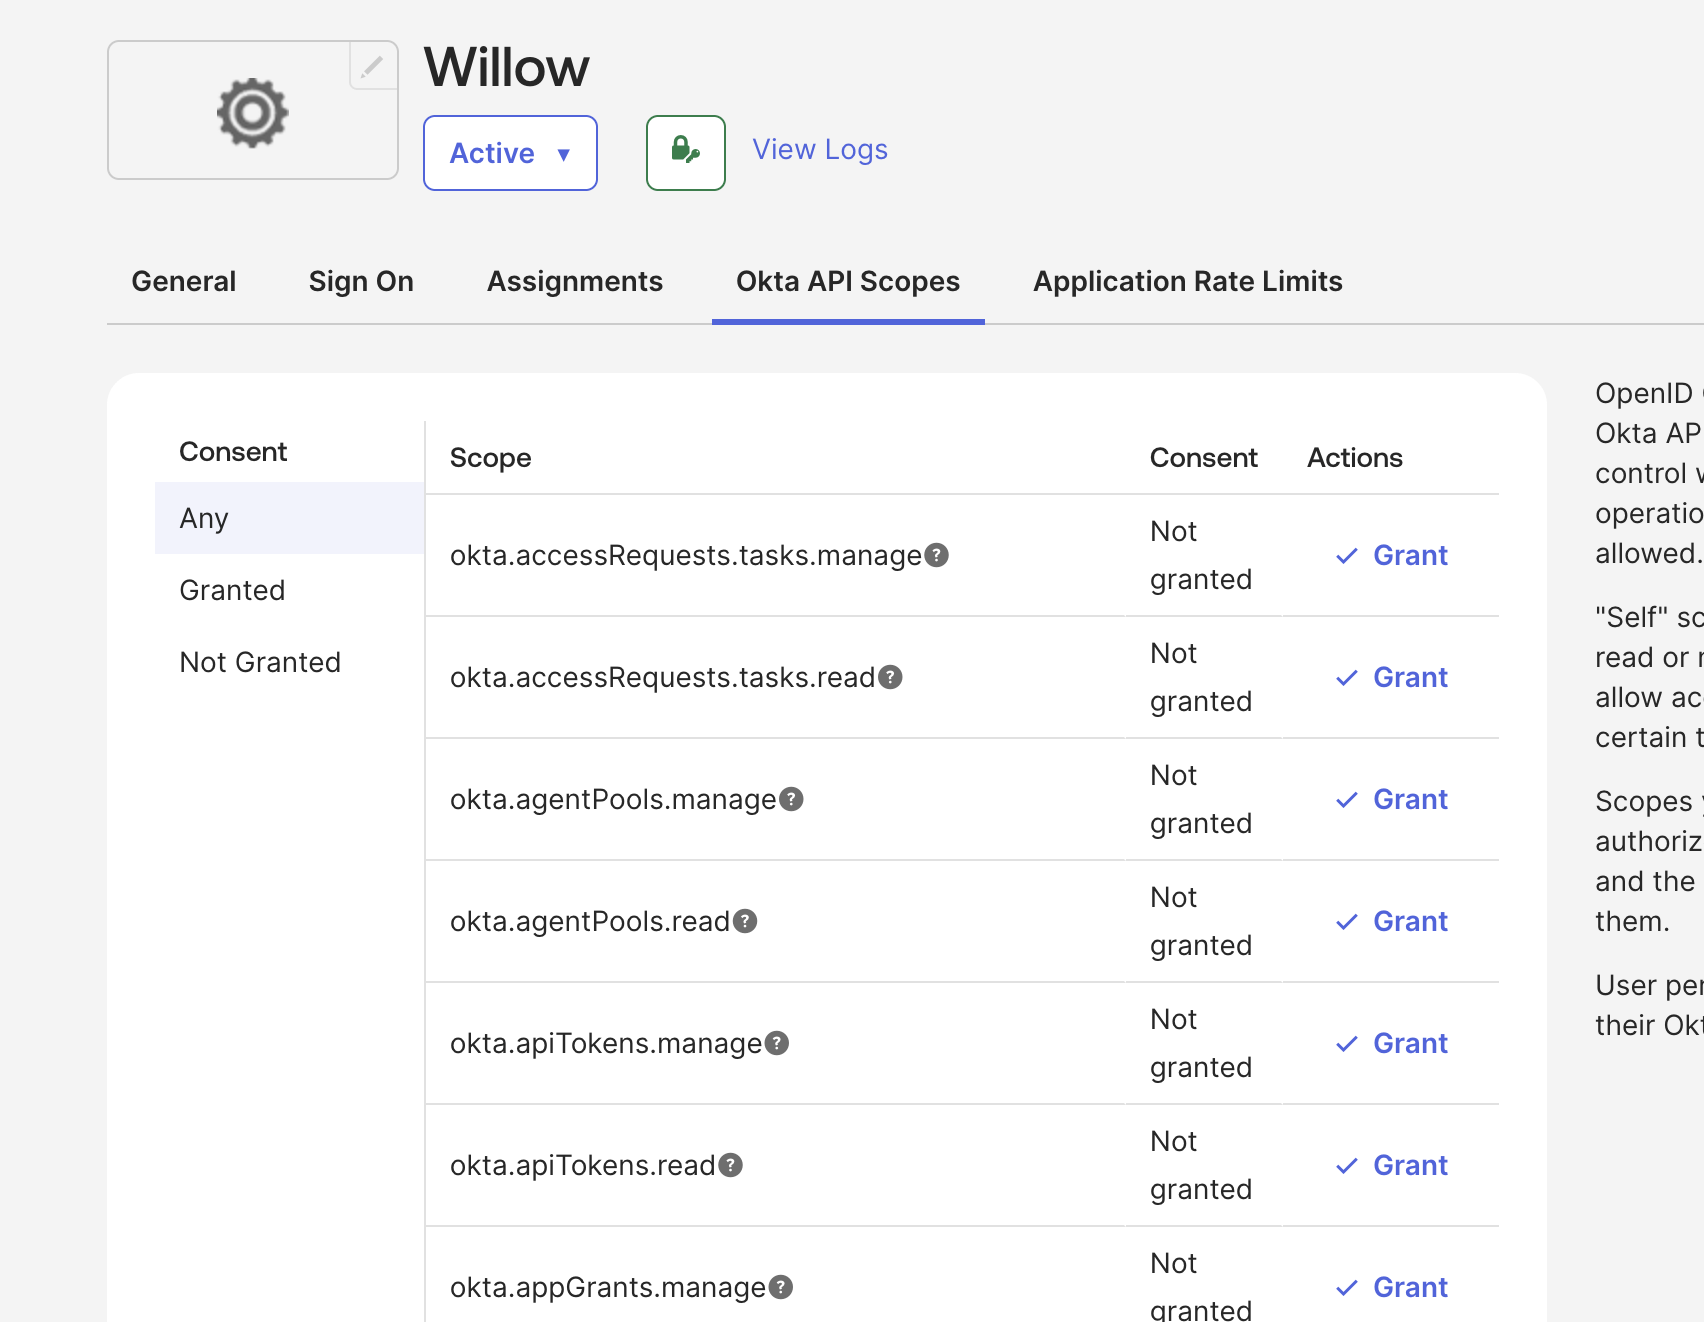Image resolution: width=1704 pixels, height=1322 pixels.
Task: Grant okta.accessRequests.tasks.manage scope
Action: (1392, 555)
